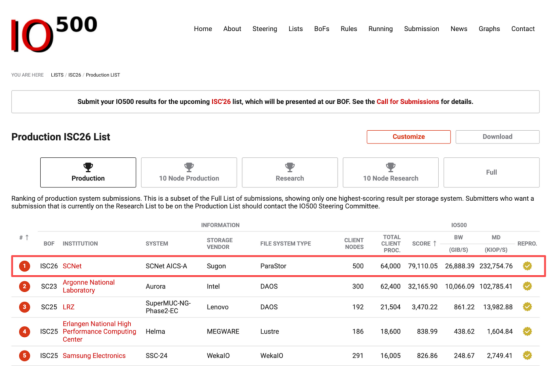This screenshot has width=553, height=367.
Task: Switch to the Research tab
Action: point(290,172)
